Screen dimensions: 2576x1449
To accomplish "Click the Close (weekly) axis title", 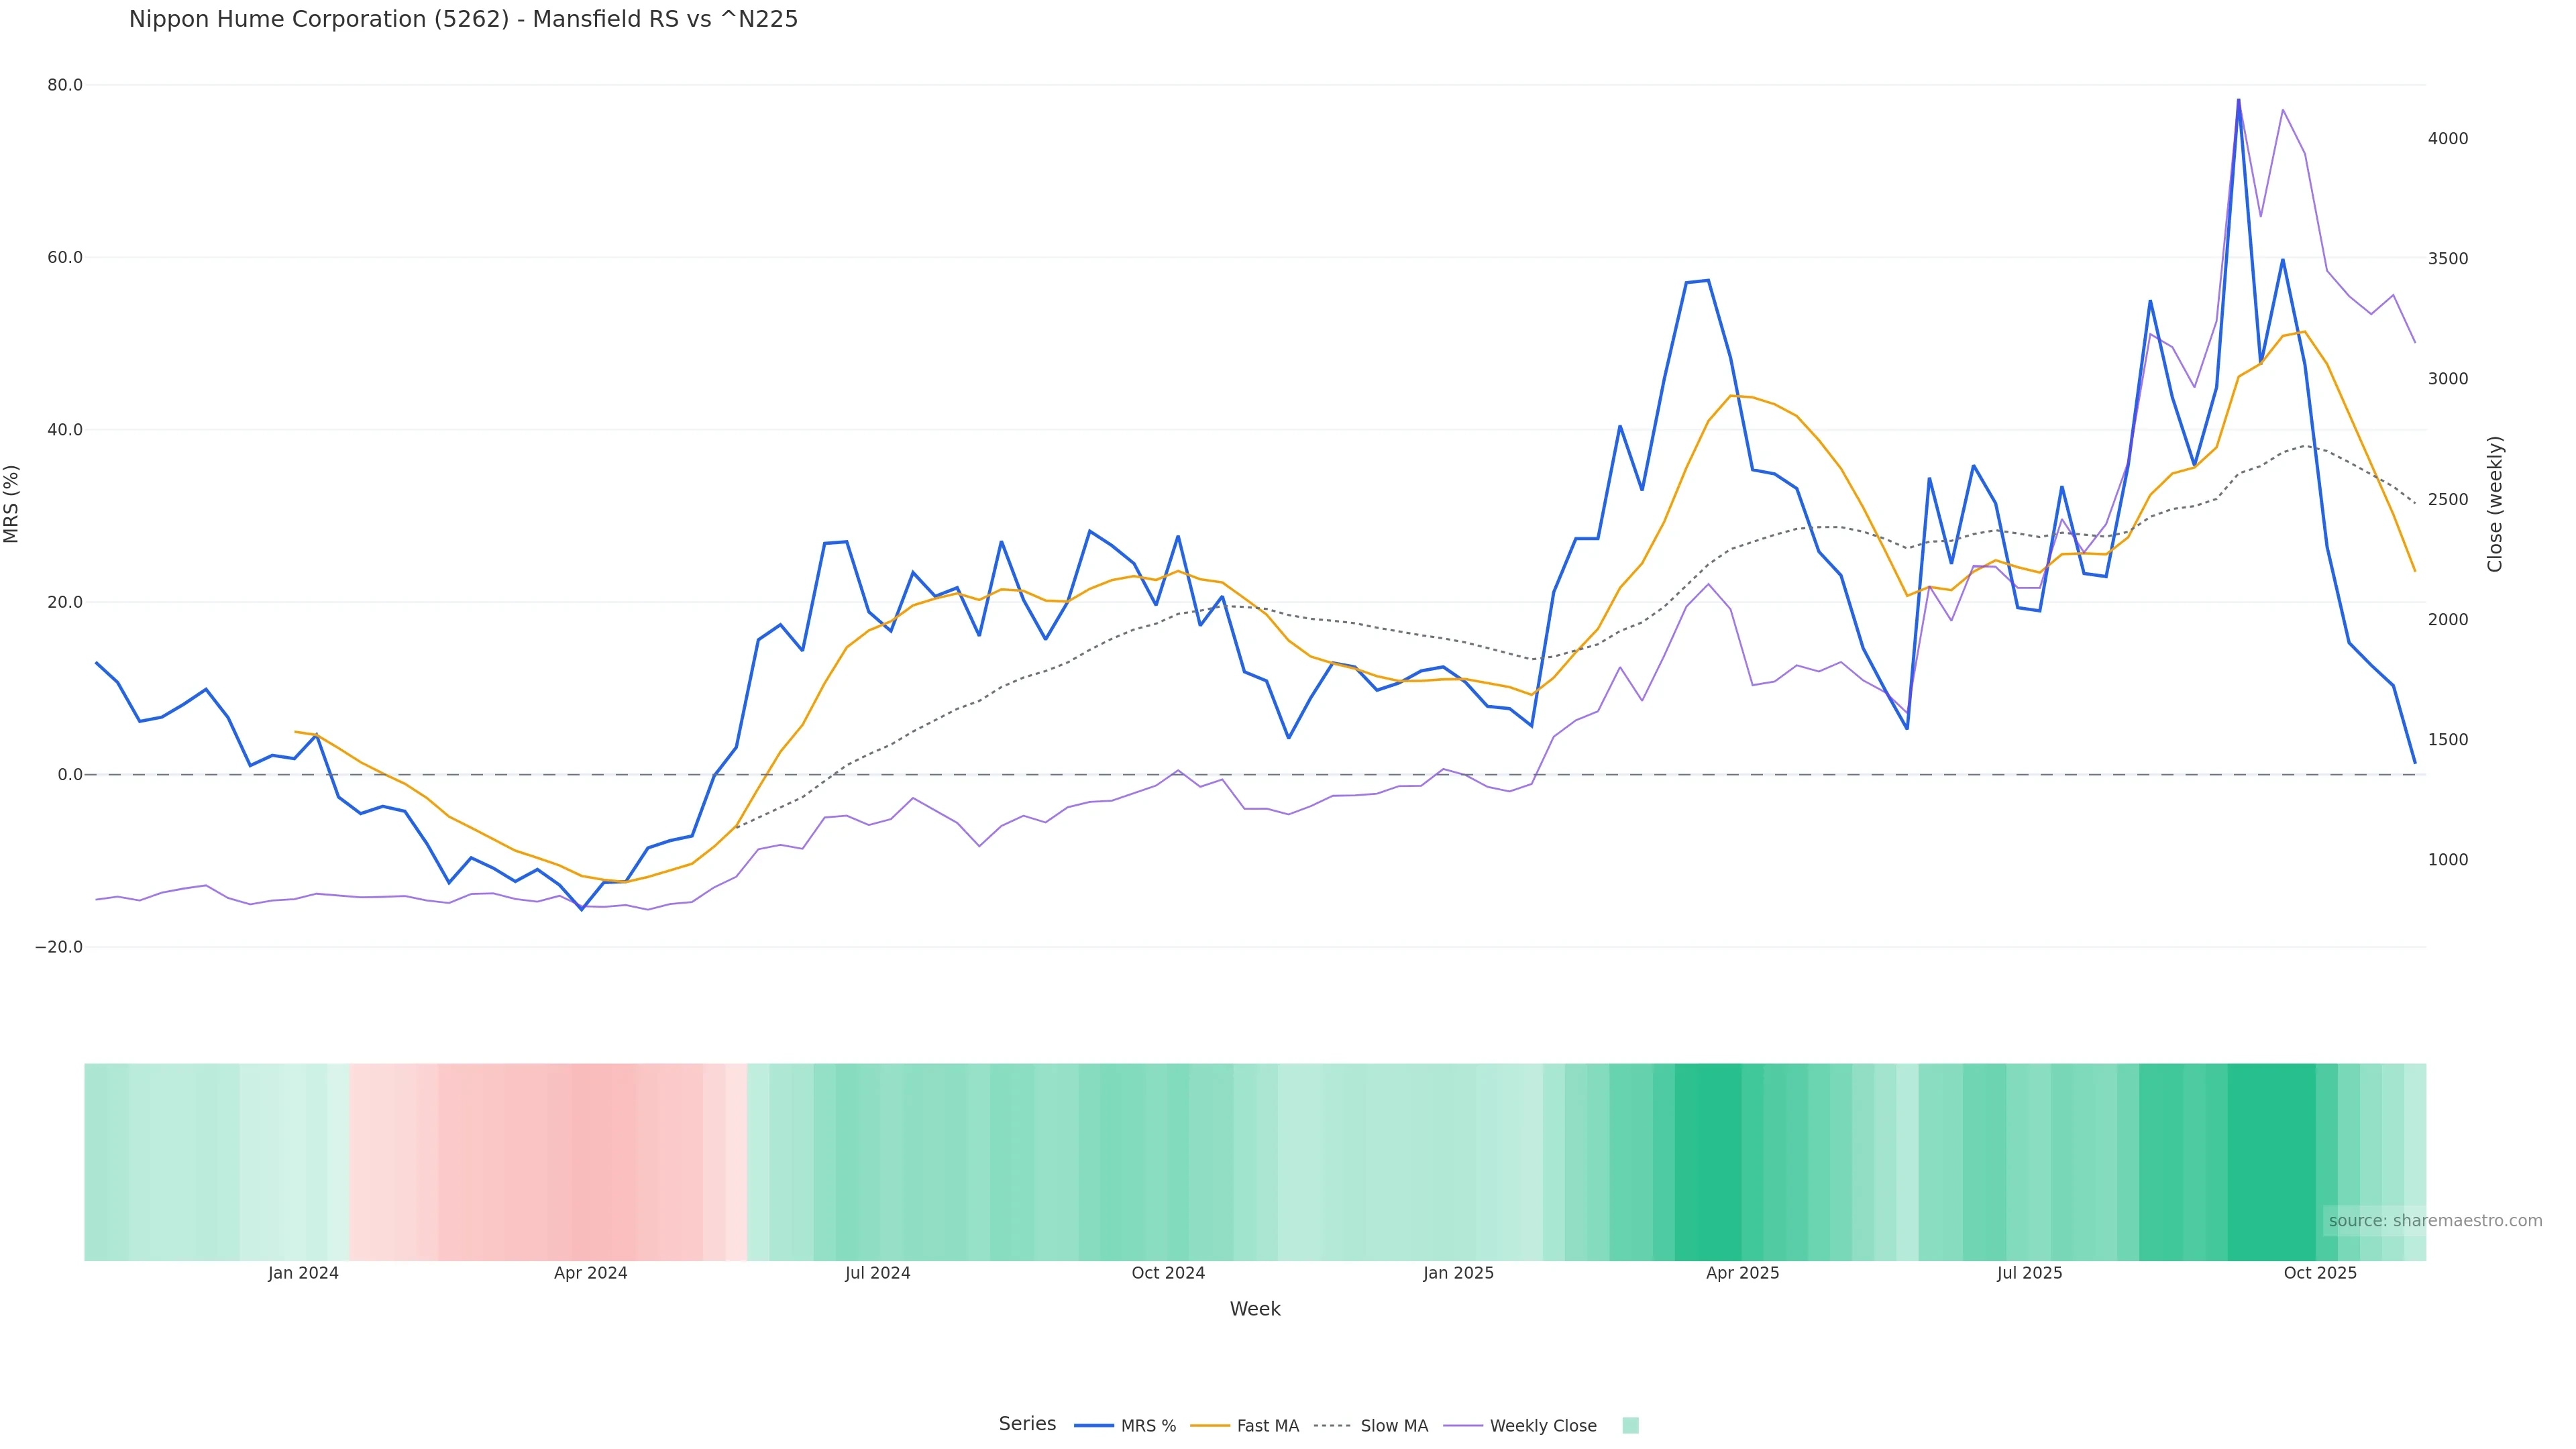I will click(x=2494, y=504).
